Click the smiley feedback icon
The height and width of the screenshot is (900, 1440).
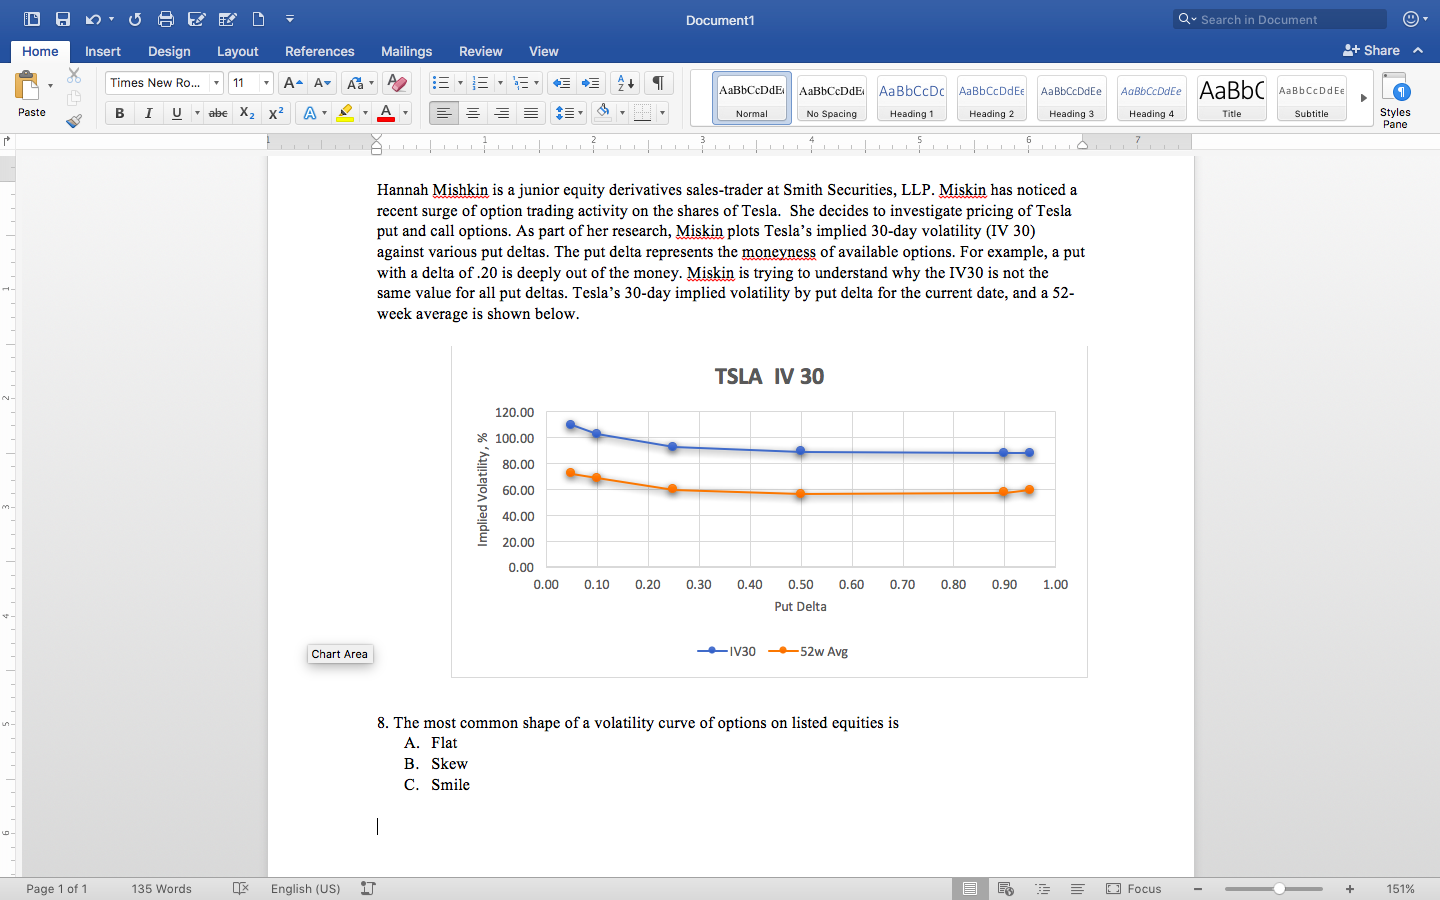(x=1411, y=19)
